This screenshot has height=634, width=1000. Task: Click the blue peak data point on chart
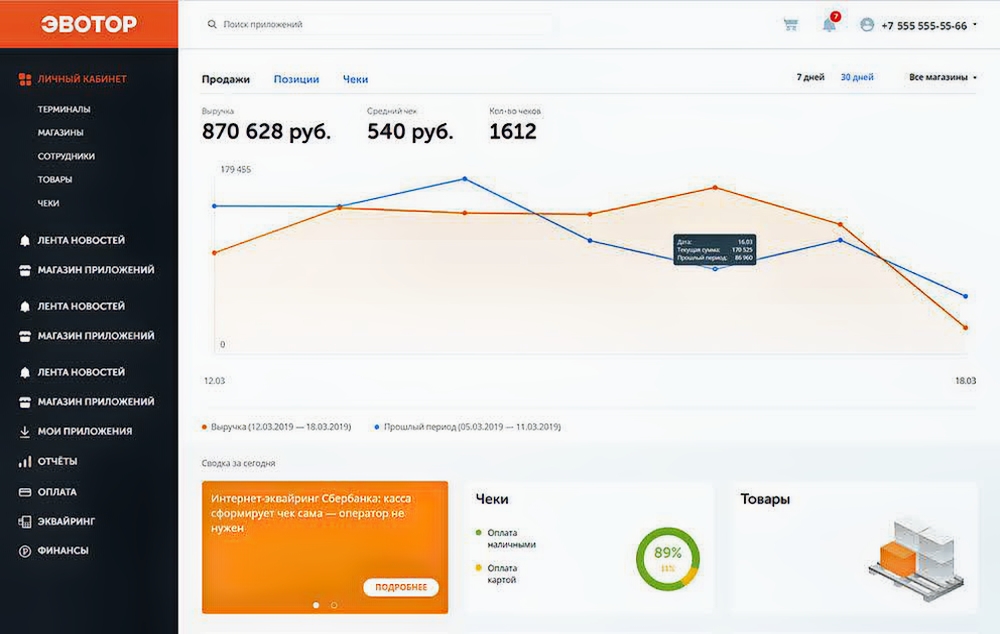[x=465, y=179]
